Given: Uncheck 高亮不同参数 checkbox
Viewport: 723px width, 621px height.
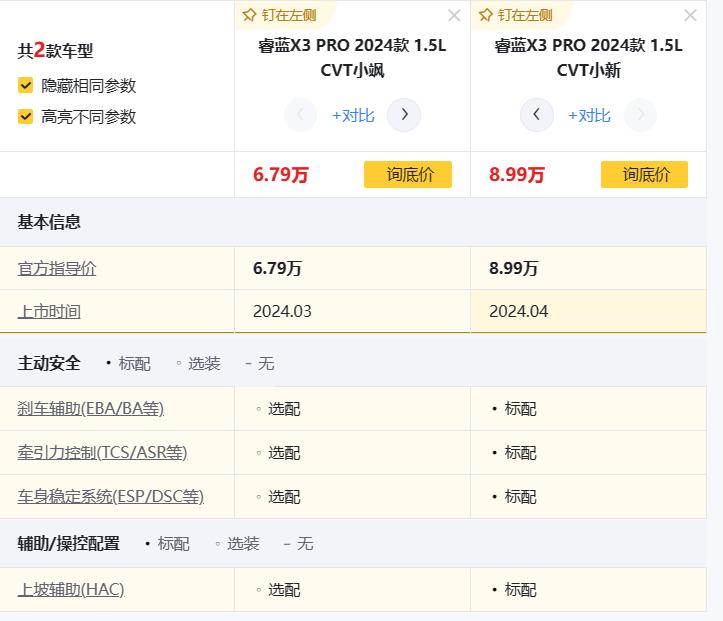Looking at the screenshot, I should click(x=25, y=117).
